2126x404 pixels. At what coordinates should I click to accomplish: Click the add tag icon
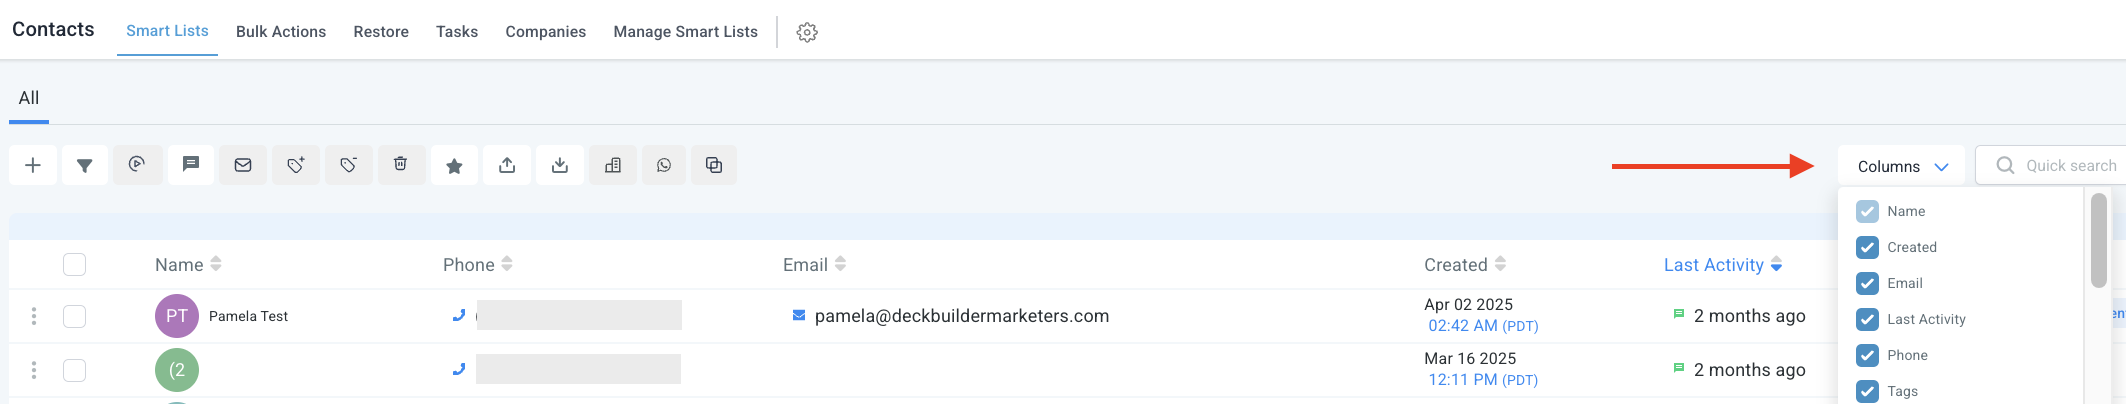pyautogui.click(x=296, y=166)
